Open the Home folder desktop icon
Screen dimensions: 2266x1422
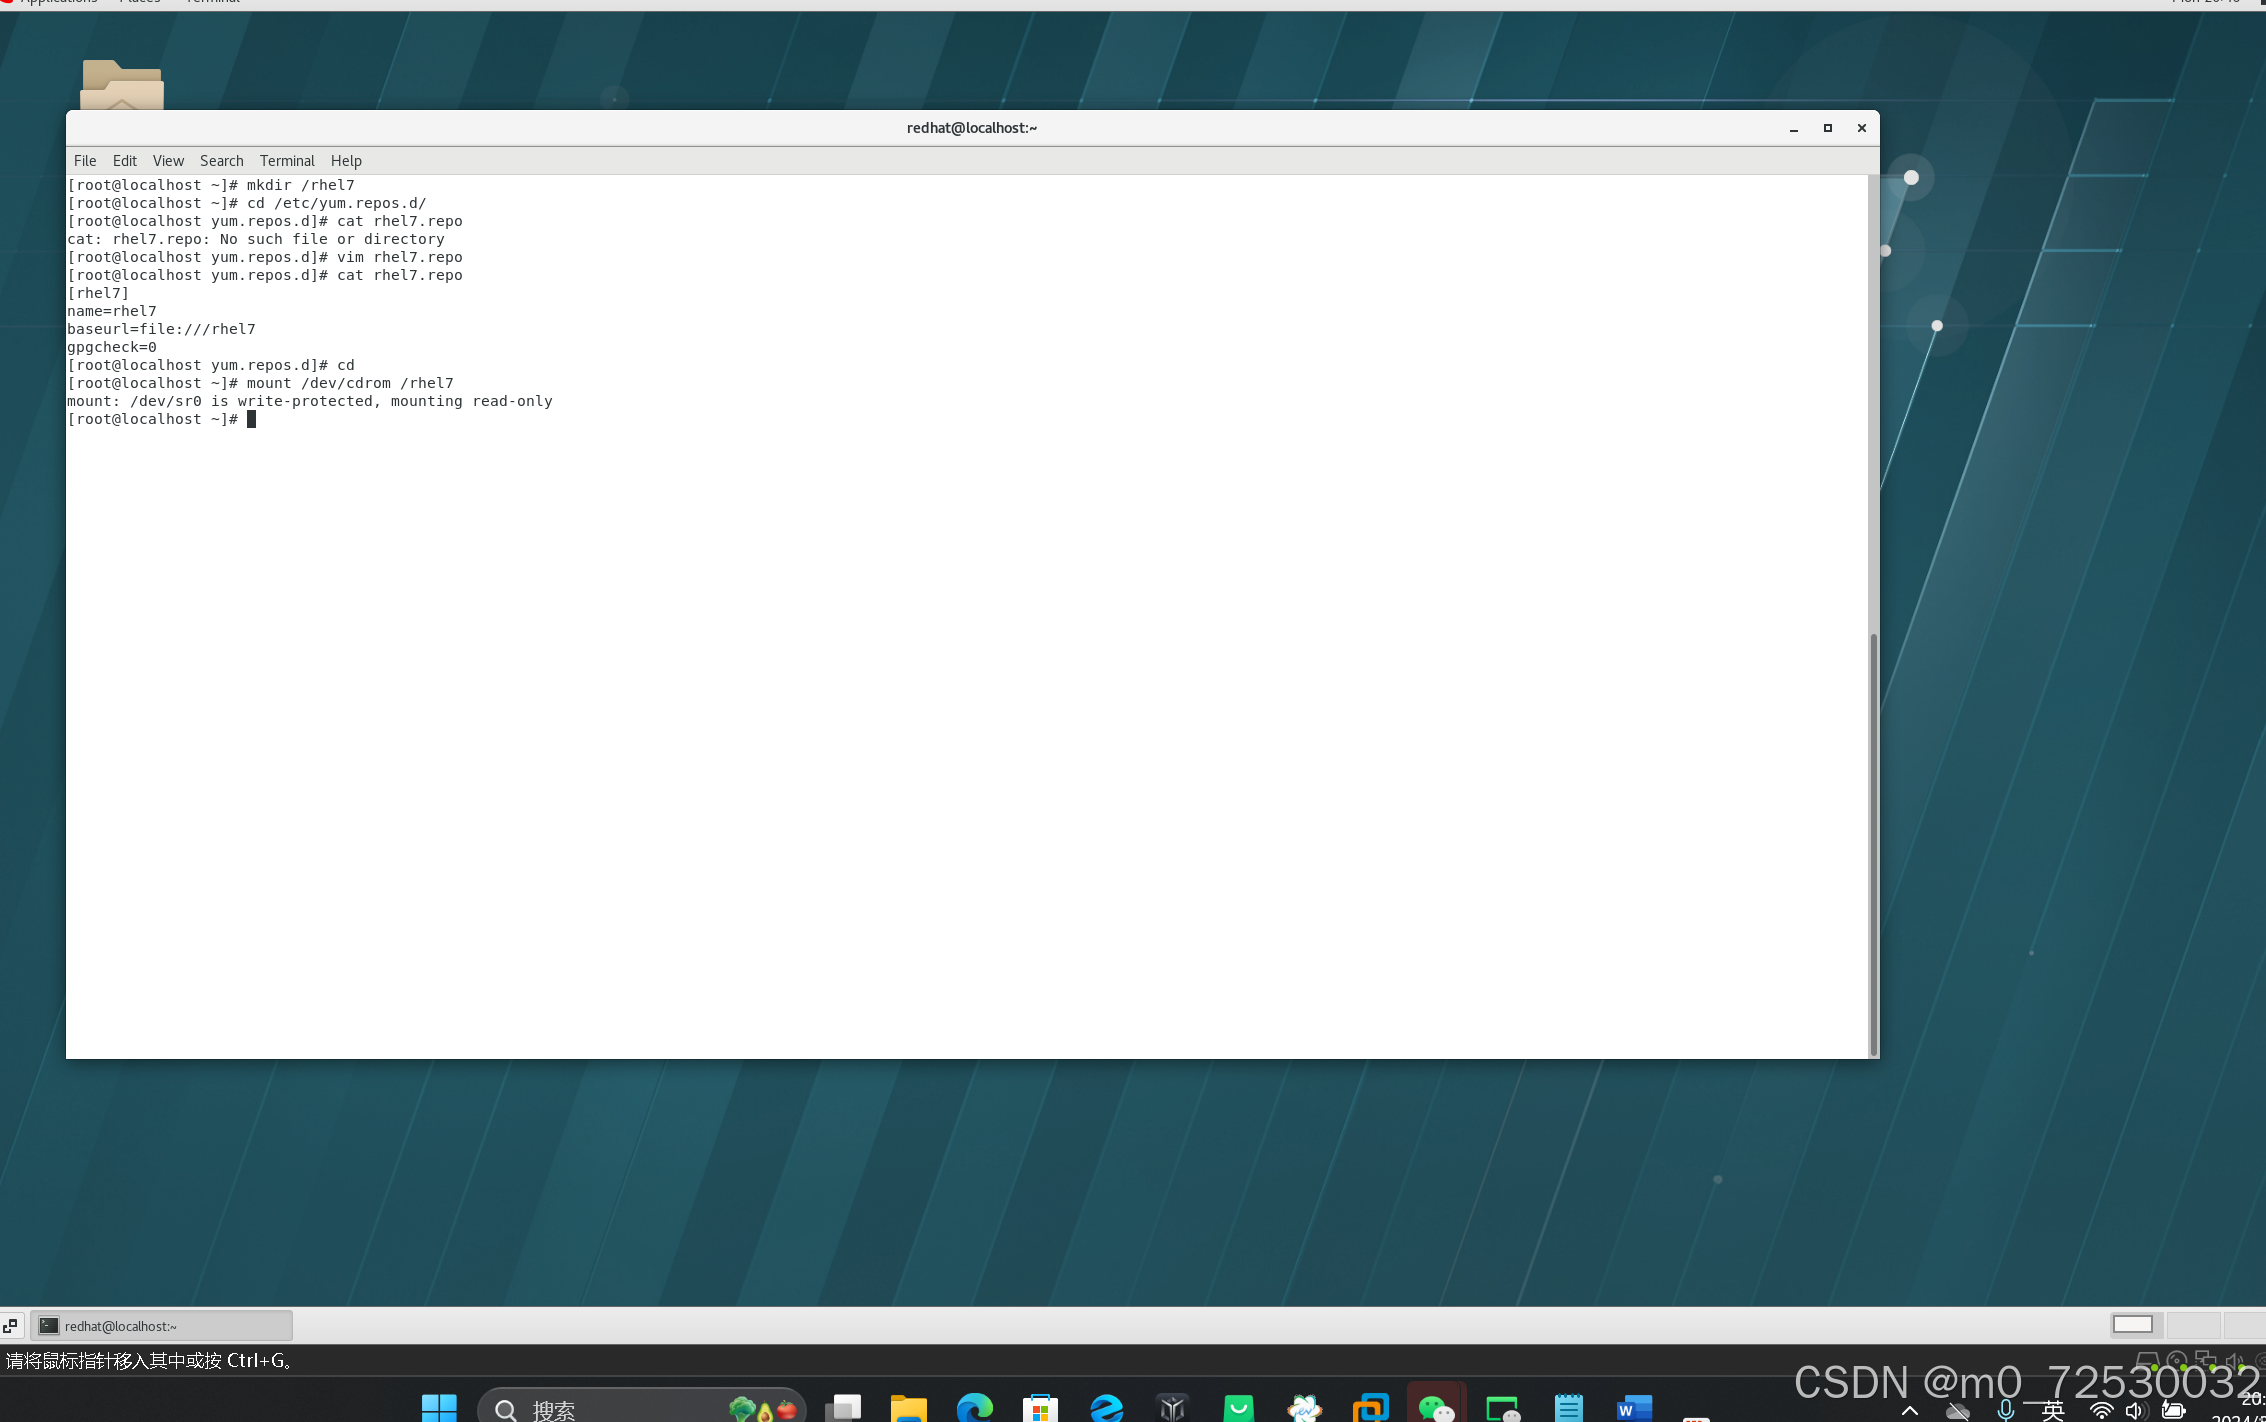[122, 86]
